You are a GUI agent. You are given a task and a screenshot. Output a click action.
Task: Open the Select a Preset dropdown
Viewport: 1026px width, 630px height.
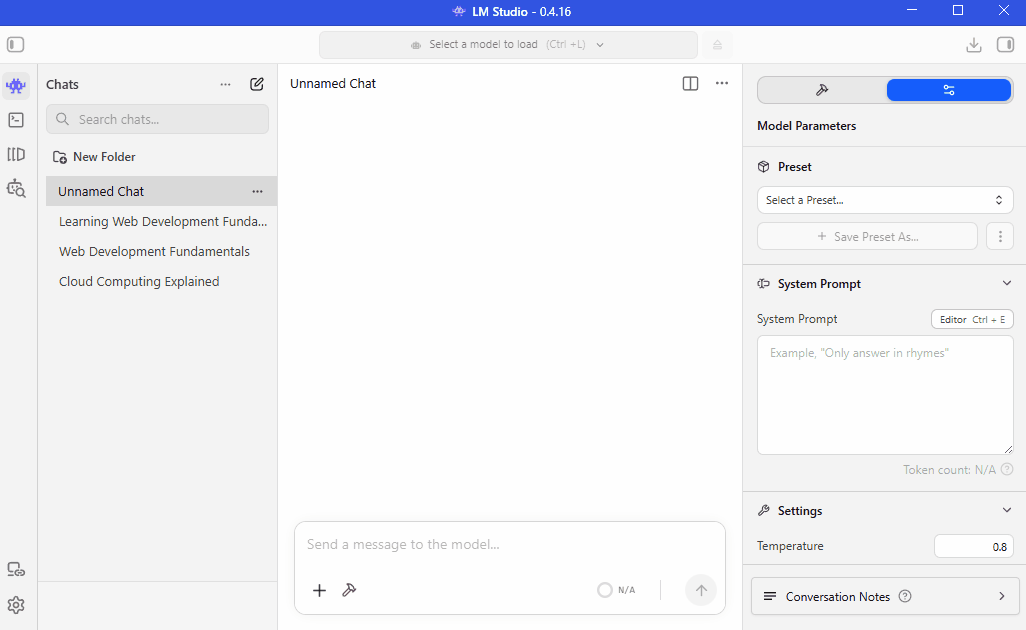pos(885,200)
